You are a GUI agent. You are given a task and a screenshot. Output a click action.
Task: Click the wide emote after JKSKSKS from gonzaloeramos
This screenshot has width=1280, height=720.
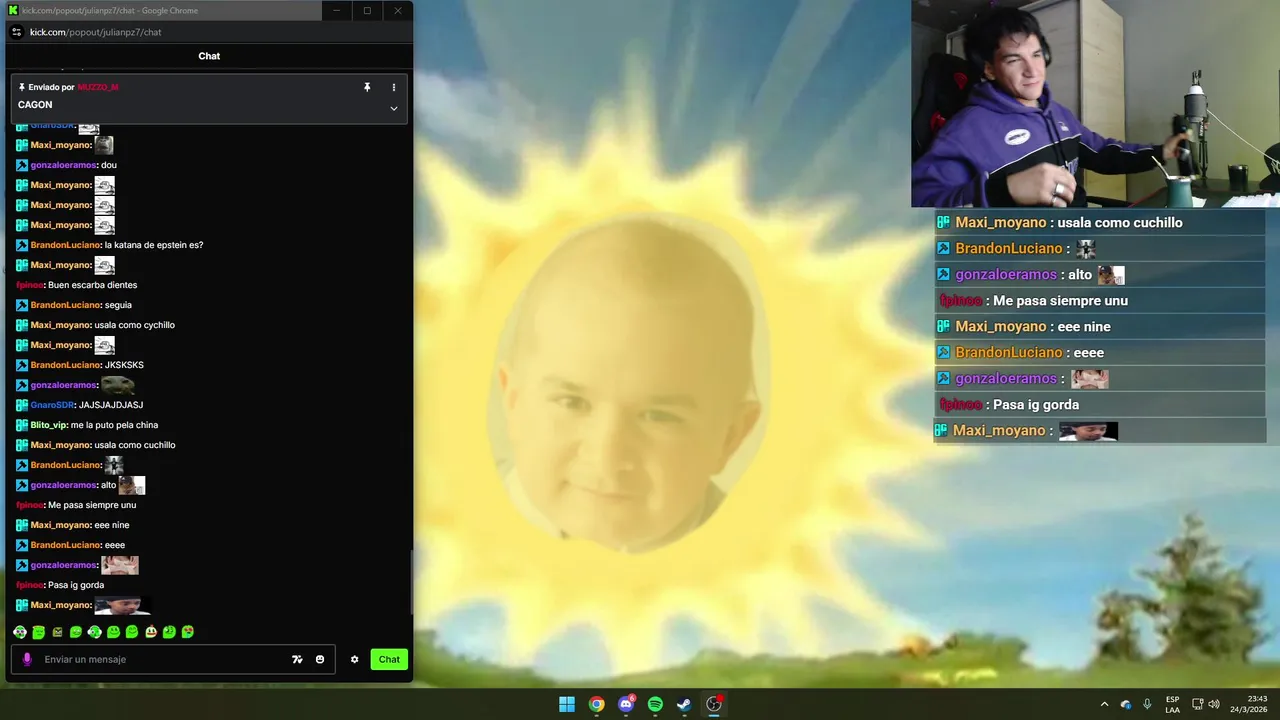[x=118, y=385]
